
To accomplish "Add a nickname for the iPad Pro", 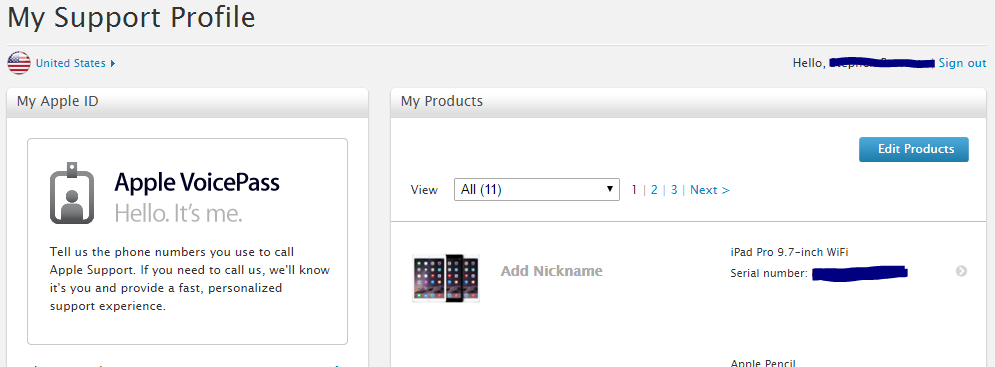I will coord(551,271).
